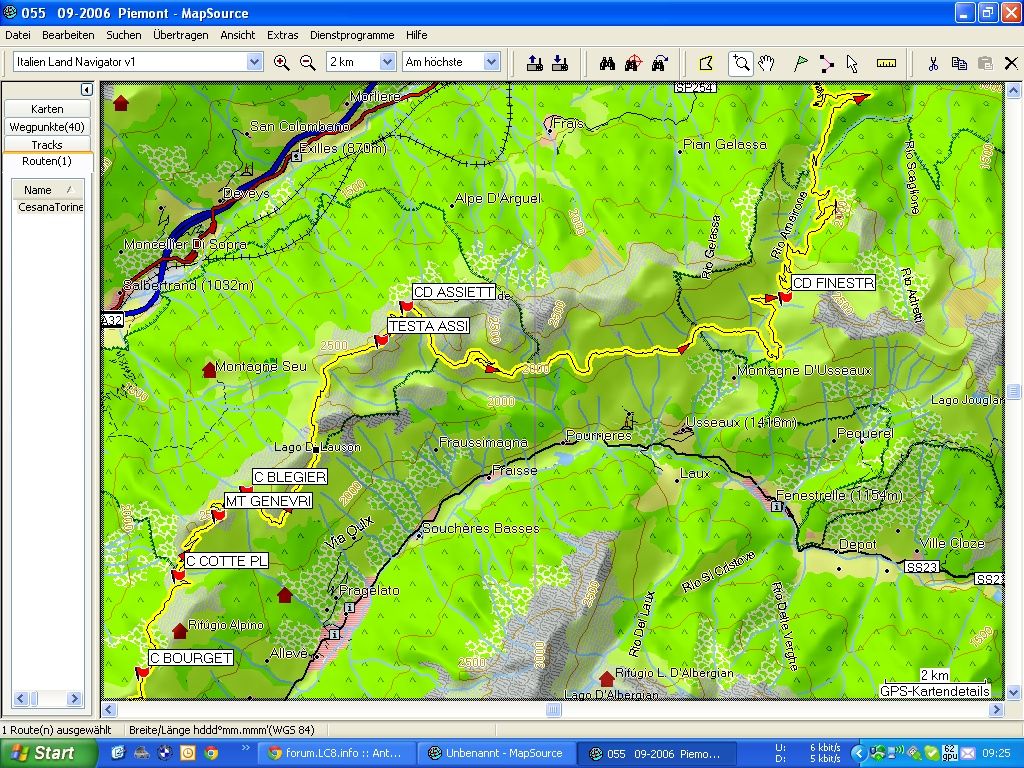The image size is (1024, 768).
Task: Select the CesanaTorine route in list
Action: [x=50, y=207]
